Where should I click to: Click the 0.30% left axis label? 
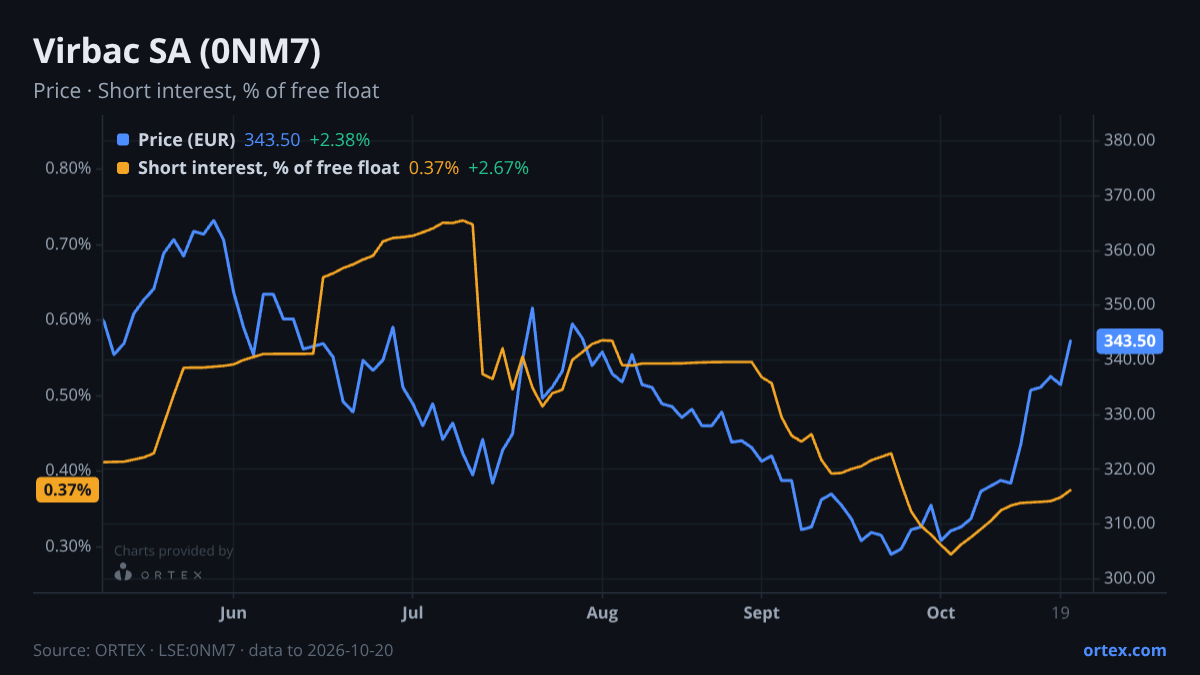pos(68,546)
